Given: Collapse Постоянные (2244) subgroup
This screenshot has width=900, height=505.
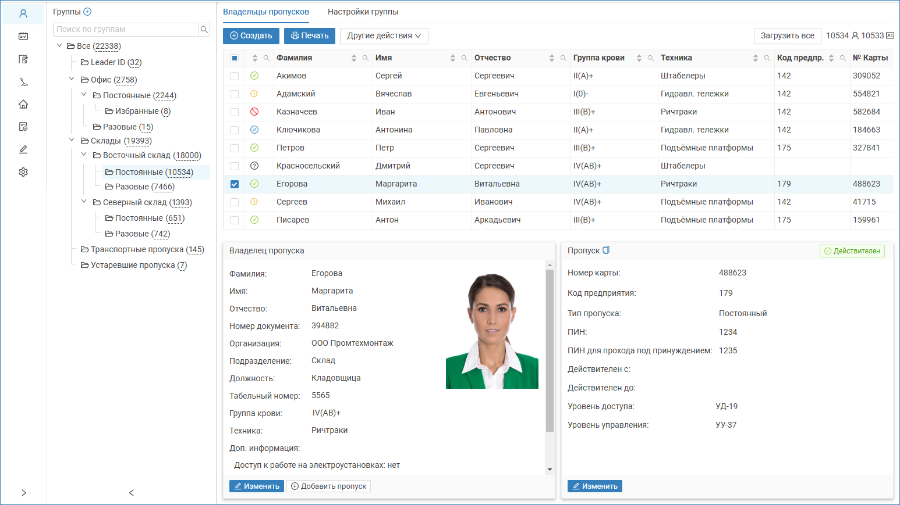Looking at the screenshot, I should (x=84, y=94).
